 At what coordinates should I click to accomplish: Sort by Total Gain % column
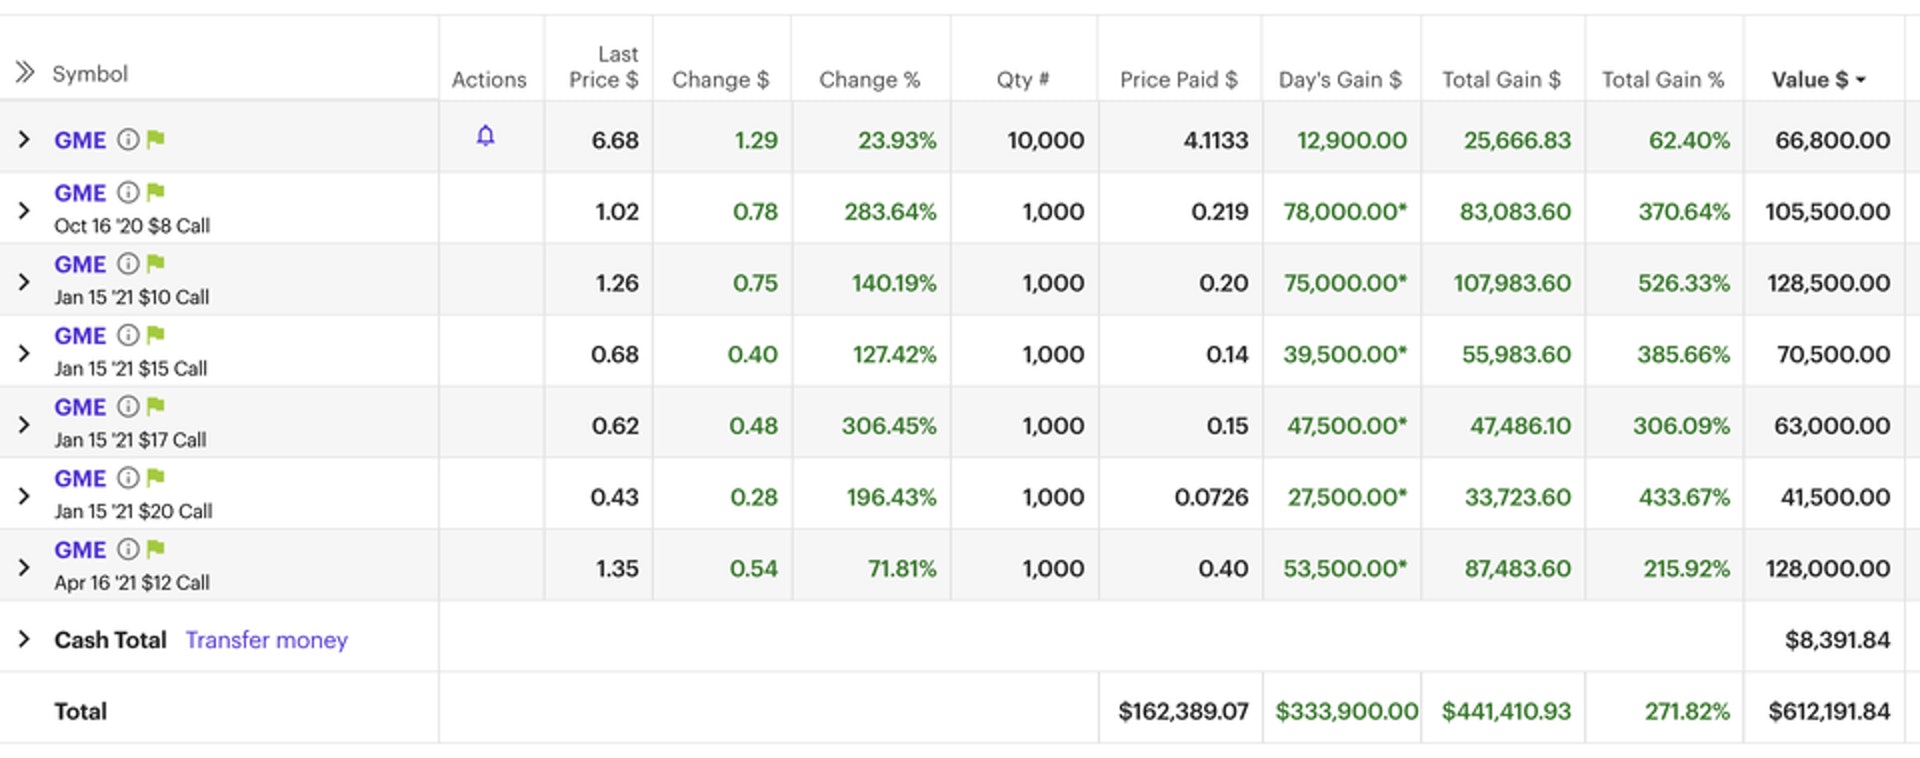[x=1662, y=80]
